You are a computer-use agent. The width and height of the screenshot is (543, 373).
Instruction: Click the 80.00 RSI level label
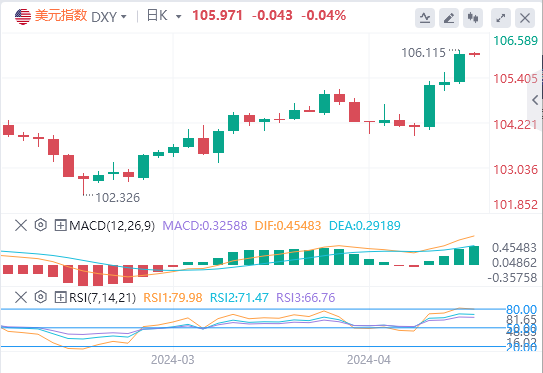[x=521, y=309]
